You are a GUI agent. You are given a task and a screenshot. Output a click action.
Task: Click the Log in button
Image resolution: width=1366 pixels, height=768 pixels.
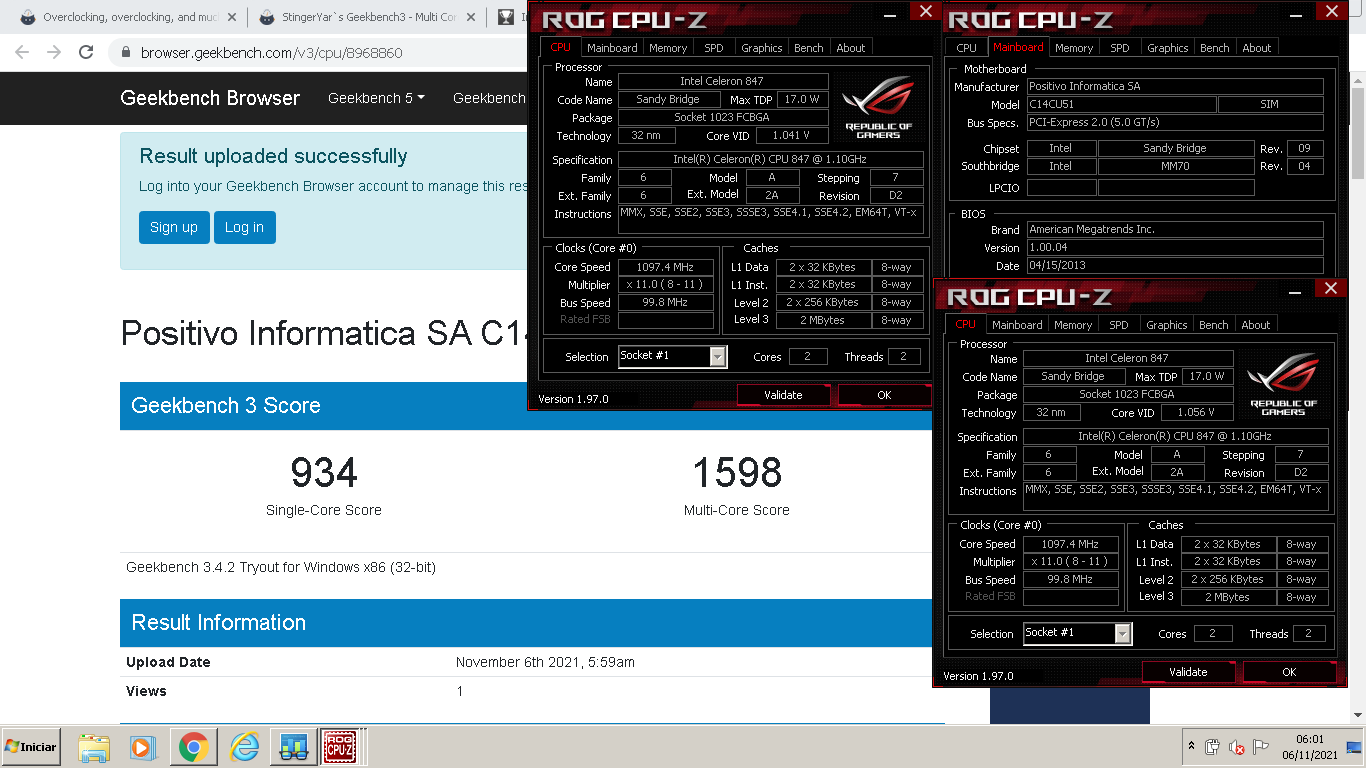tap(244, 227)
